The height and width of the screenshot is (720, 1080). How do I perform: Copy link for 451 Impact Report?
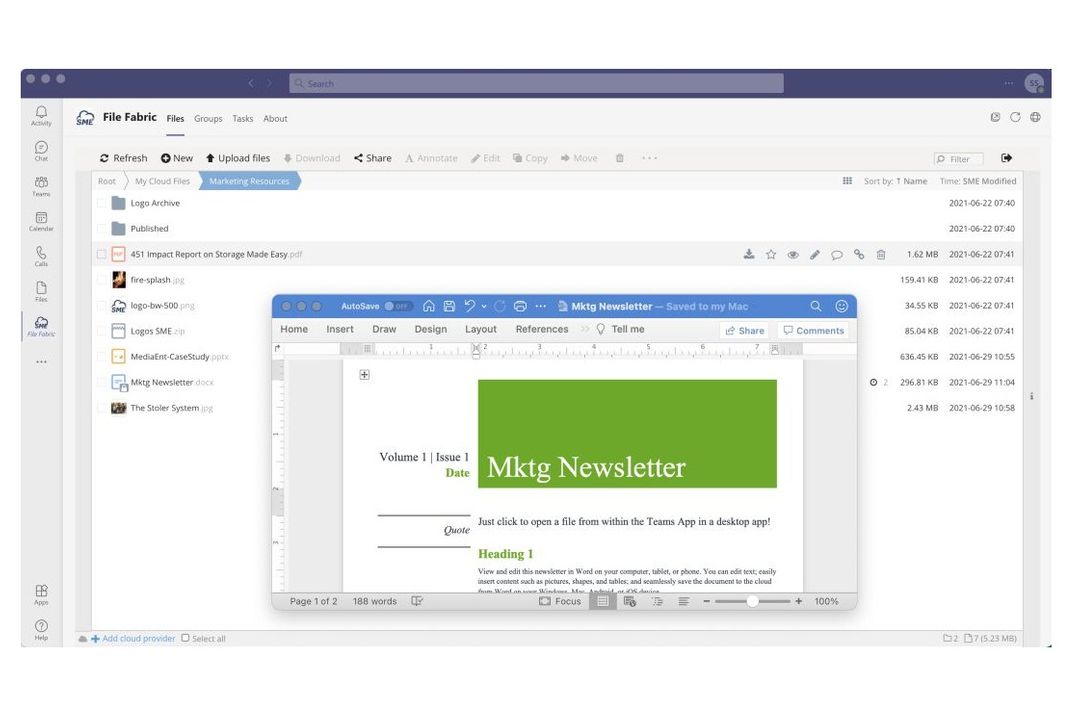859,254
